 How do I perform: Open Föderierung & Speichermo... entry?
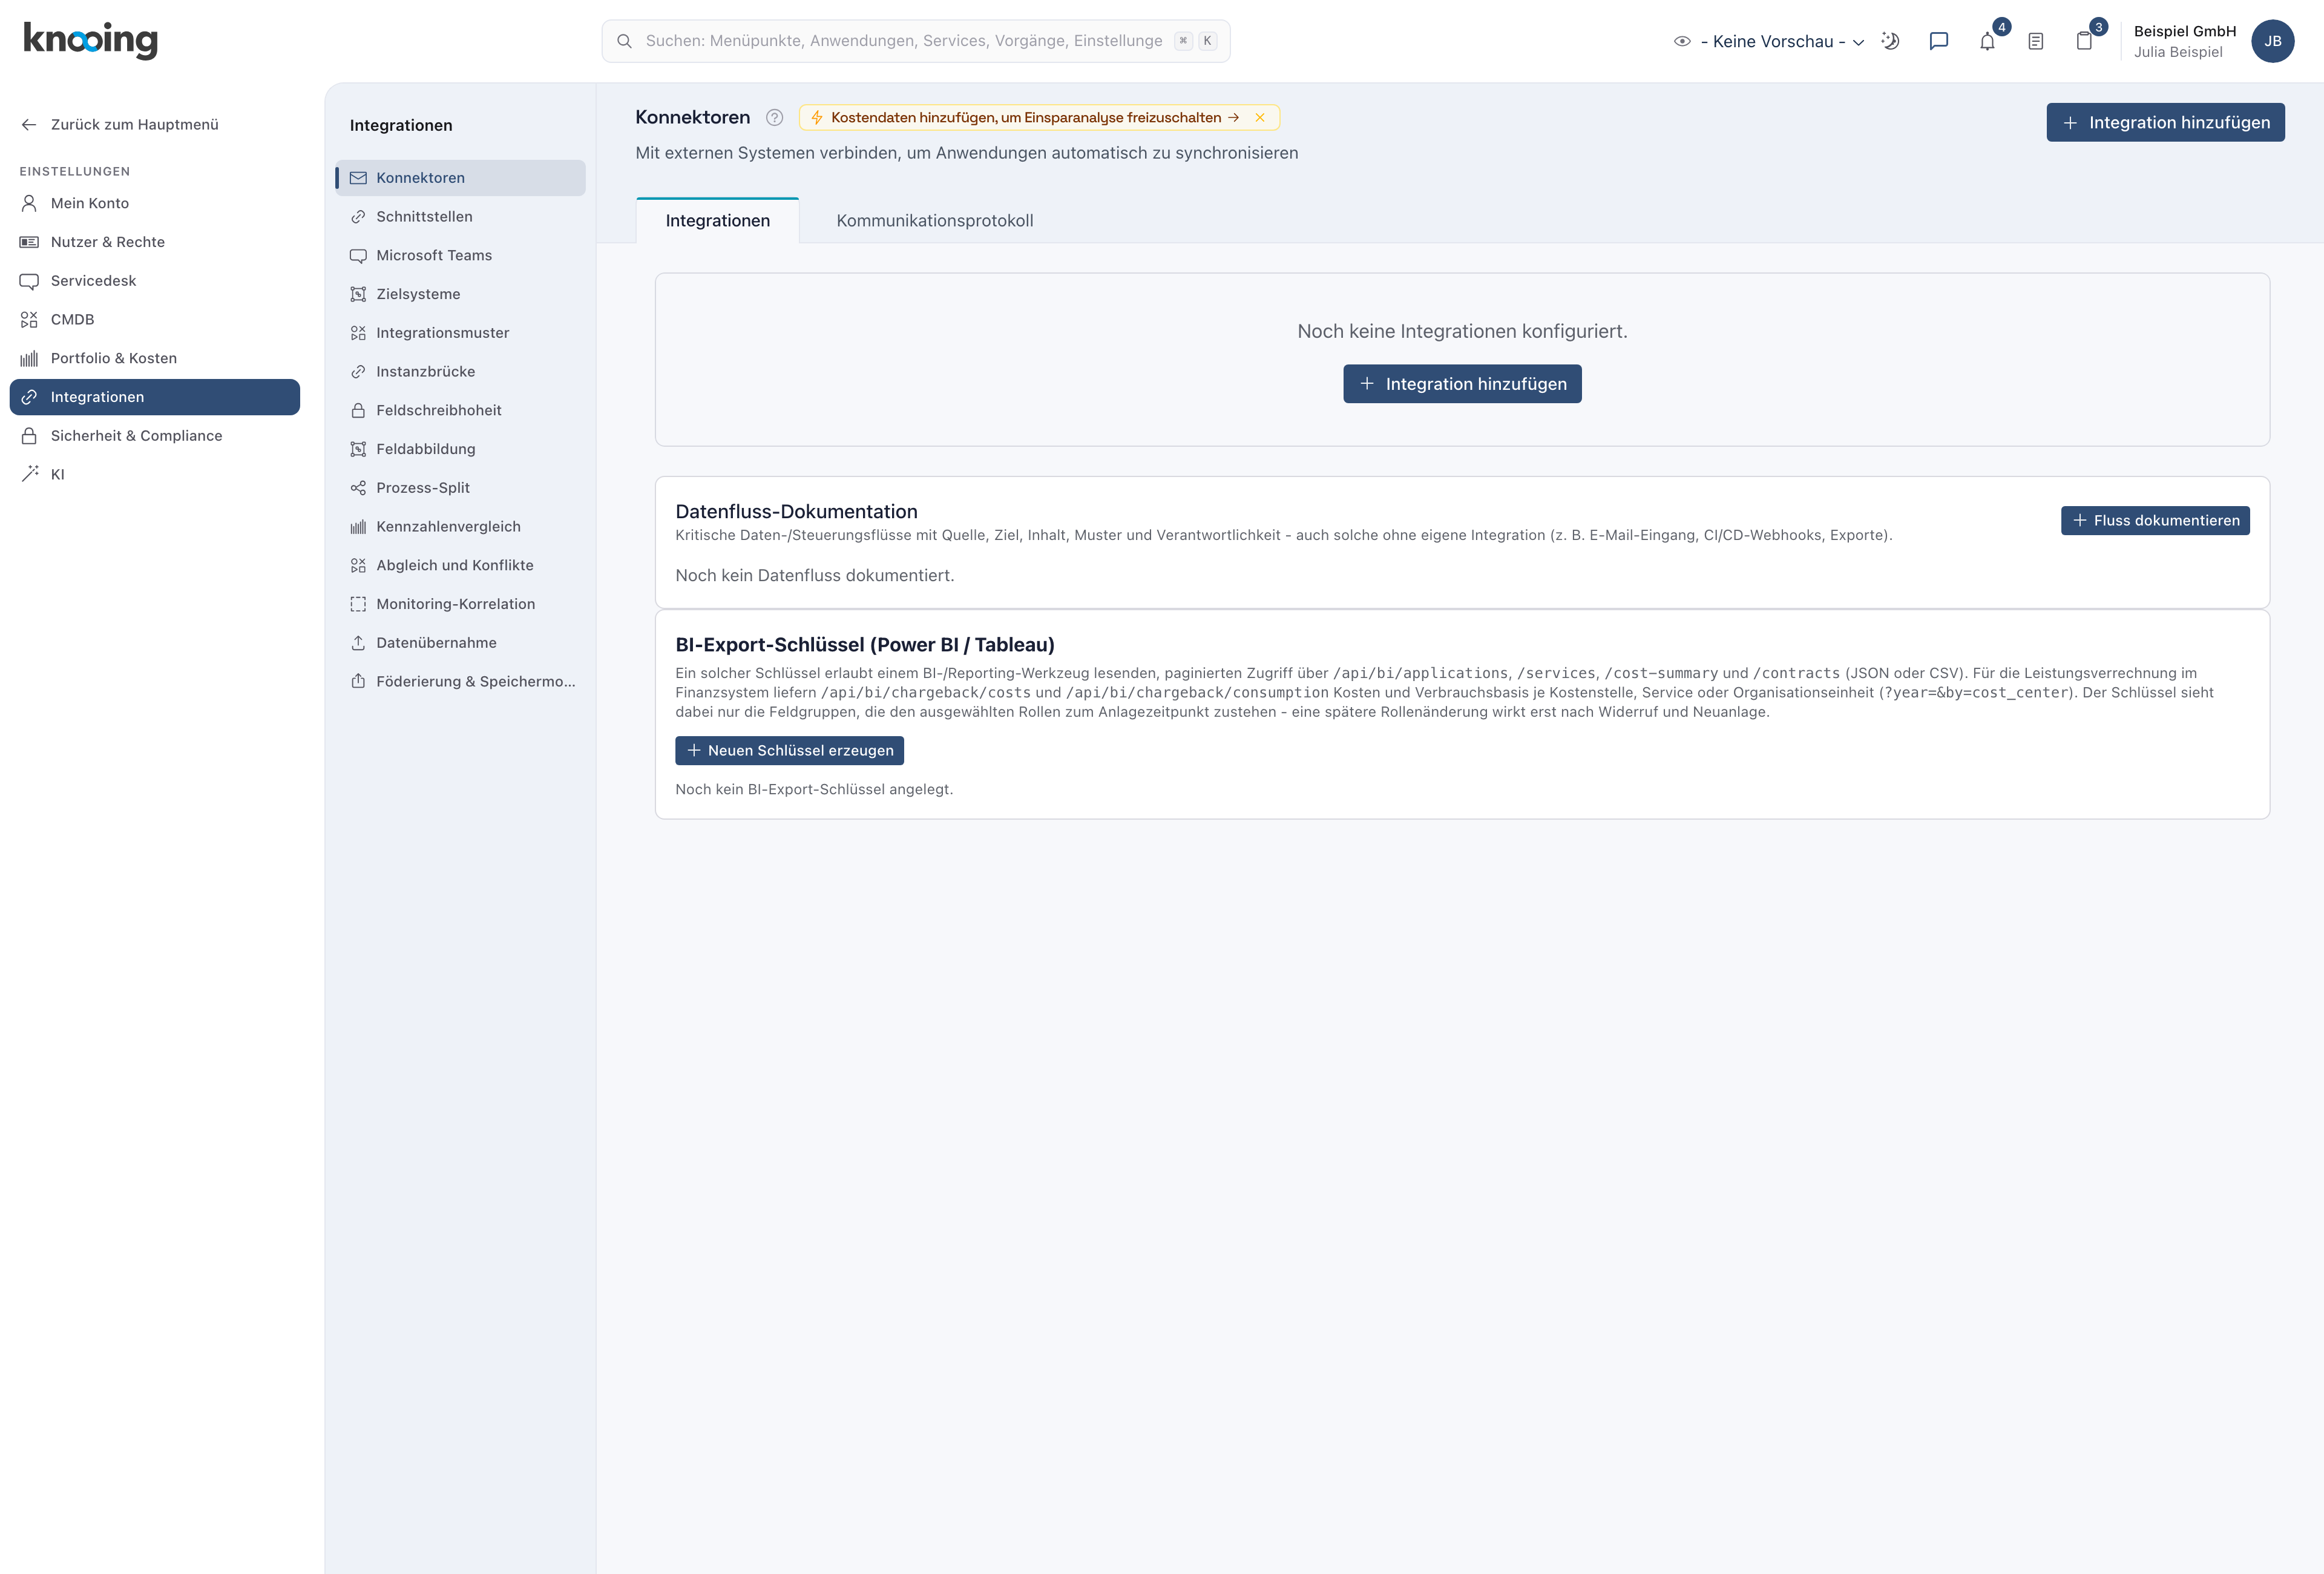tap(460, 681)
